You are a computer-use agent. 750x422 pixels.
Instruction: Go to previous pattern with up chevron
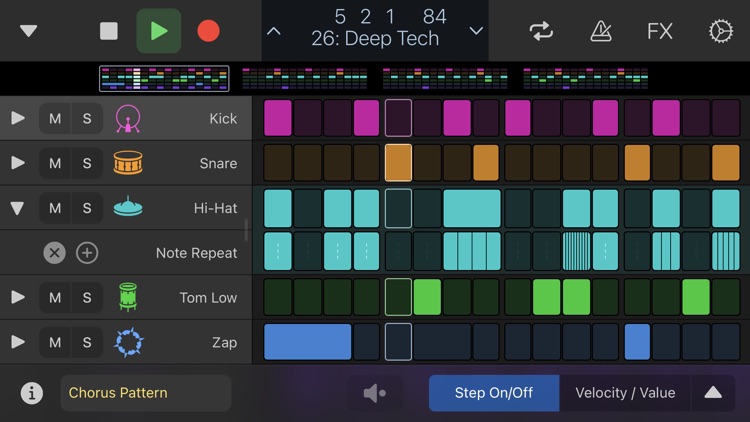(274, 31)
